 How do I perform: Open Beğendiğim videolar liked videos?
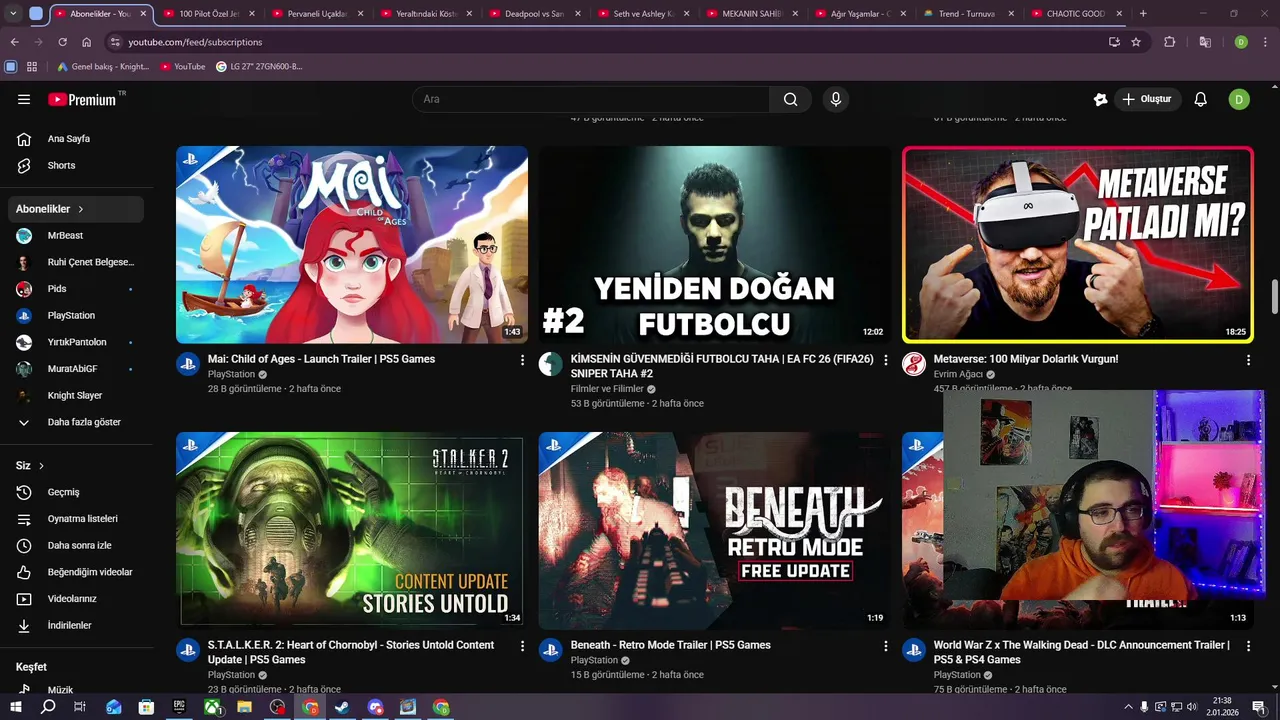click(x=78, y=572)
